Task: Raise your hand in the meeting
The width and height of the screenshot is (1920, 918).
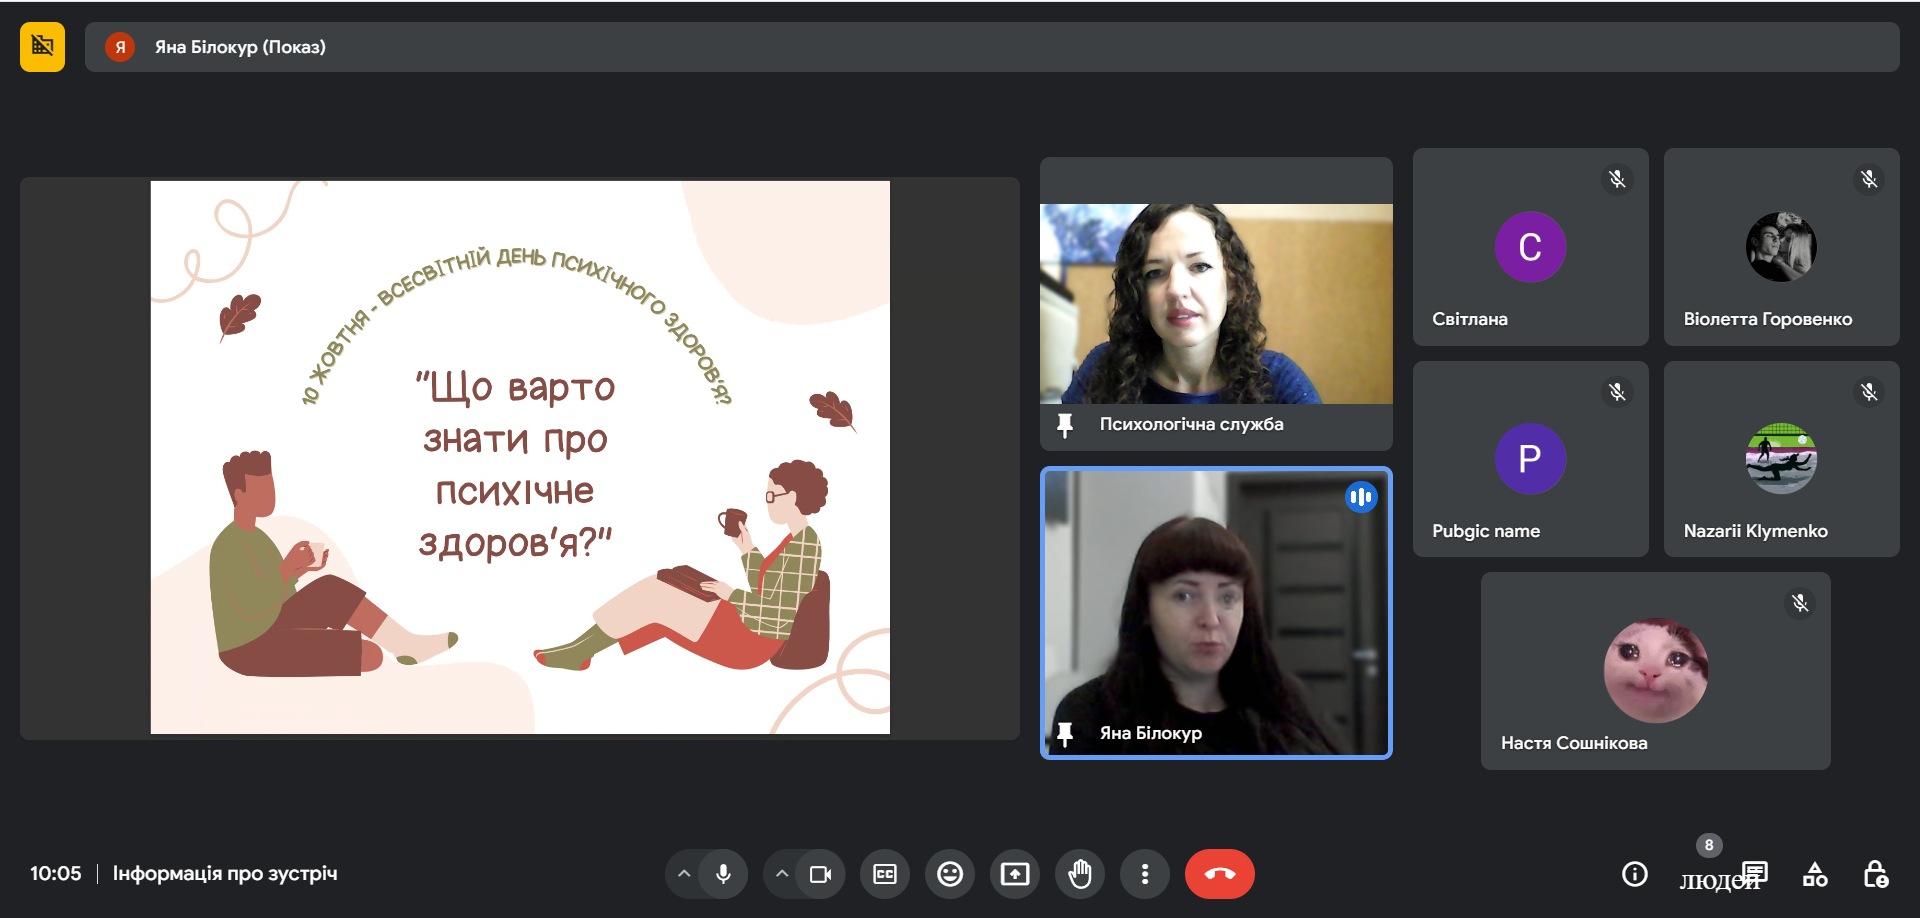Action: [x=1080, y=874]
